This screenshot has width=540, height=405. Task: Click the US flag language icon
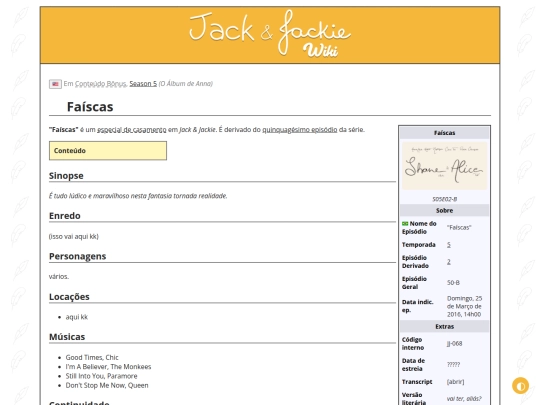click(55, 84)
